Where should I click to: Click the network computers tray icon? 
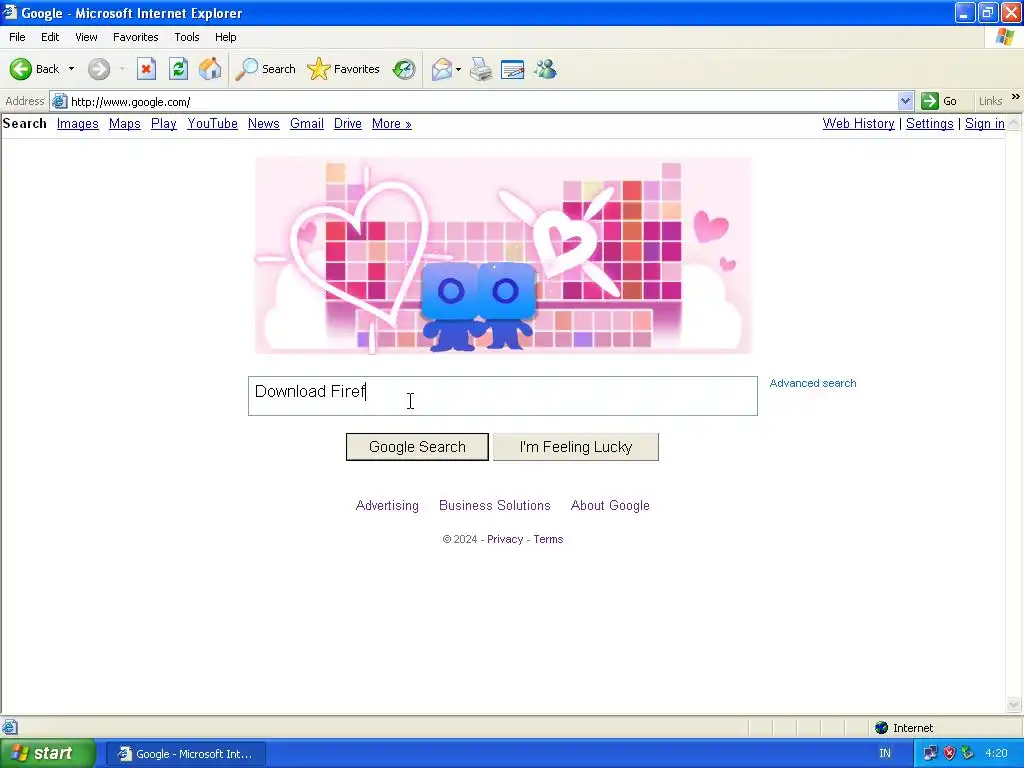931,754
